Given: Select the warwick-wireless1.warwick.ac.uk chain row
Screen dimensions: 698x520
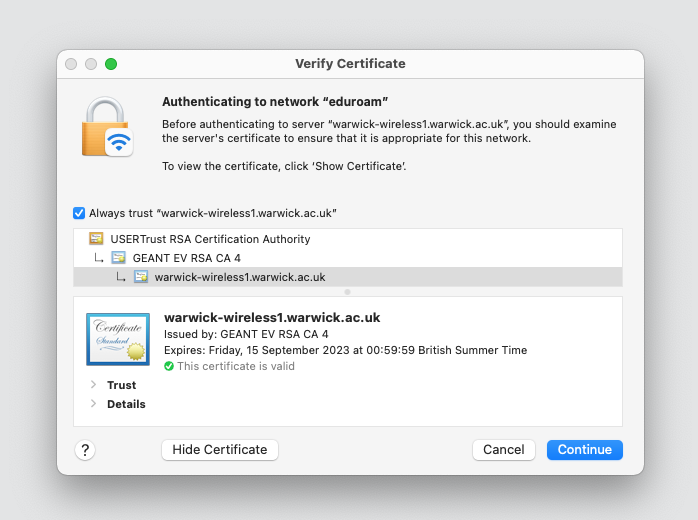Looking at the screenshot, I should 239,277.
